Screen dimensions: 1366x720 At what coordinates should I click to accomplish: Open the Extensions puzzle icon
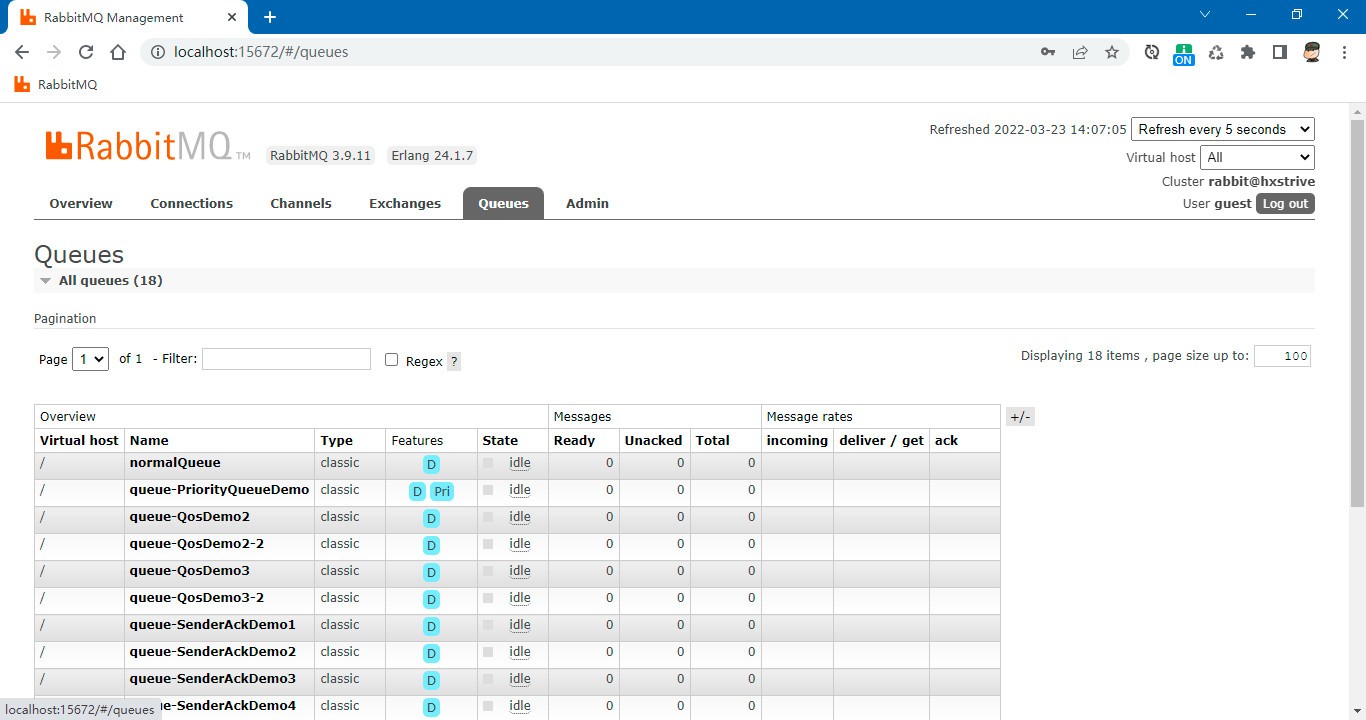tap(1248, 52)
